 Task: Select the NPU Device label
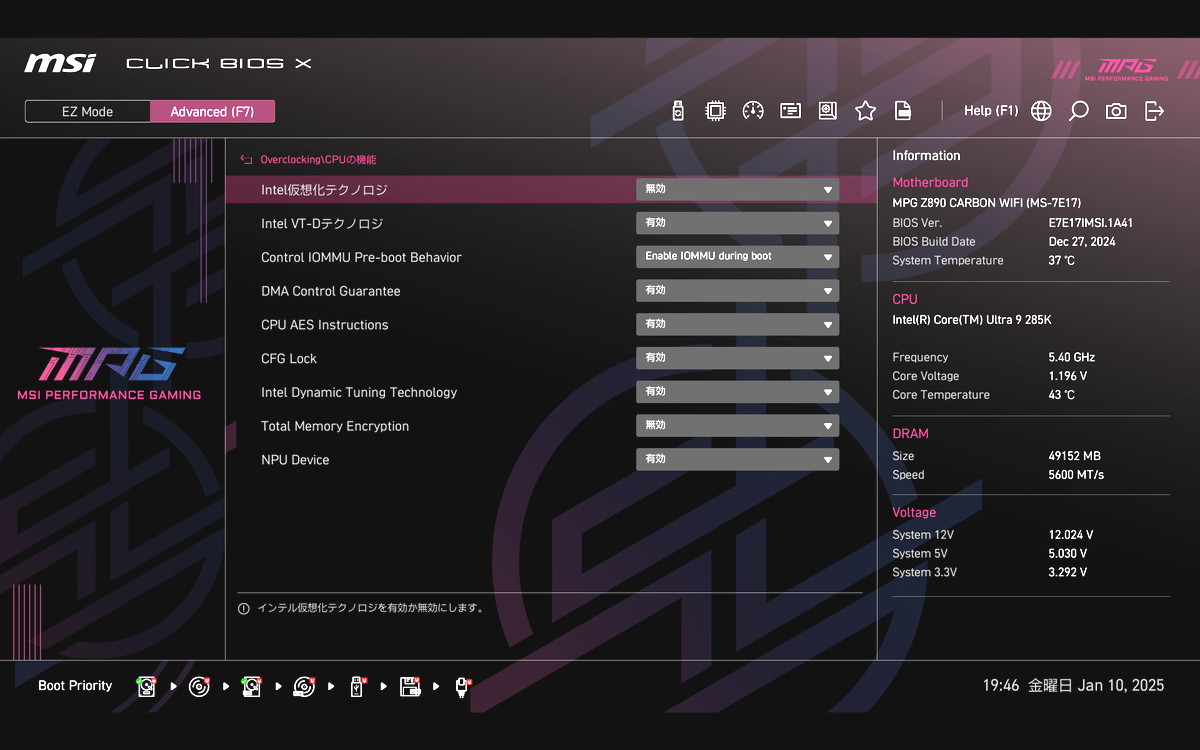tap(295, 460)
